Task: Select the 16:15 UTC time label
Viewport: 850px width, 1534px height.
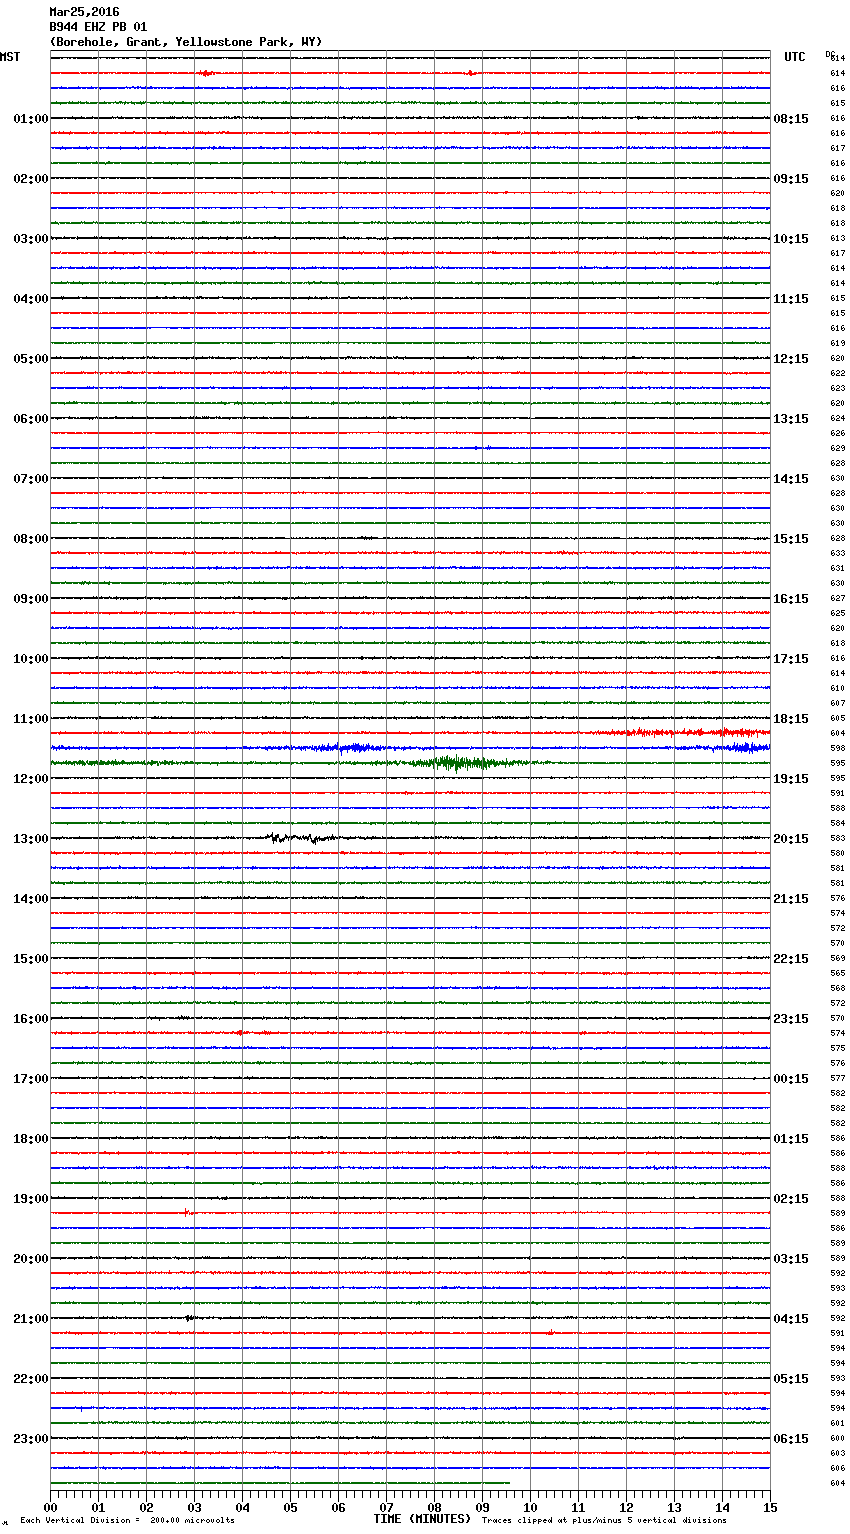Action: pyautogui.click(x=791, y=599)
